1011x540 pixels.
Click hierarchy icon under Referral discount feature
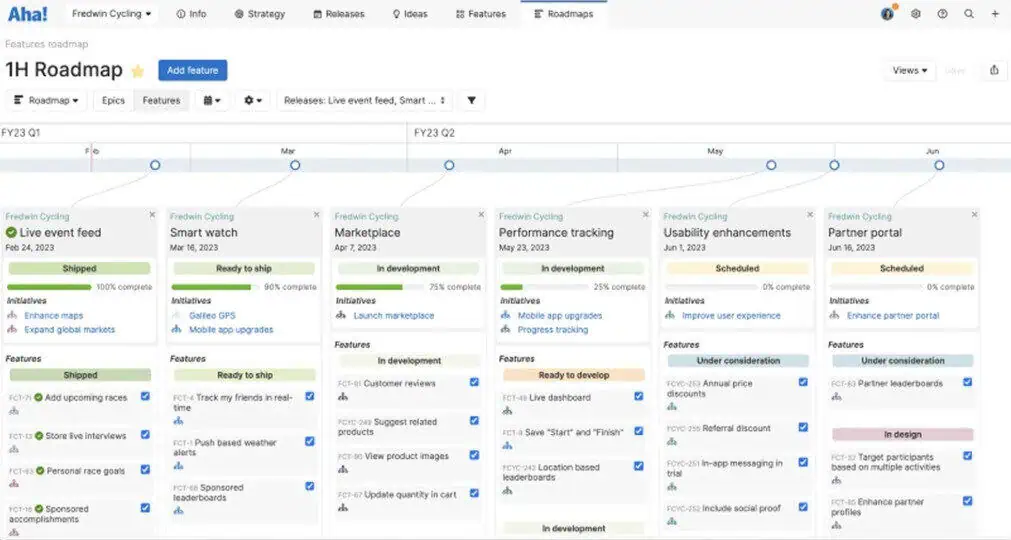coord(672,441)
